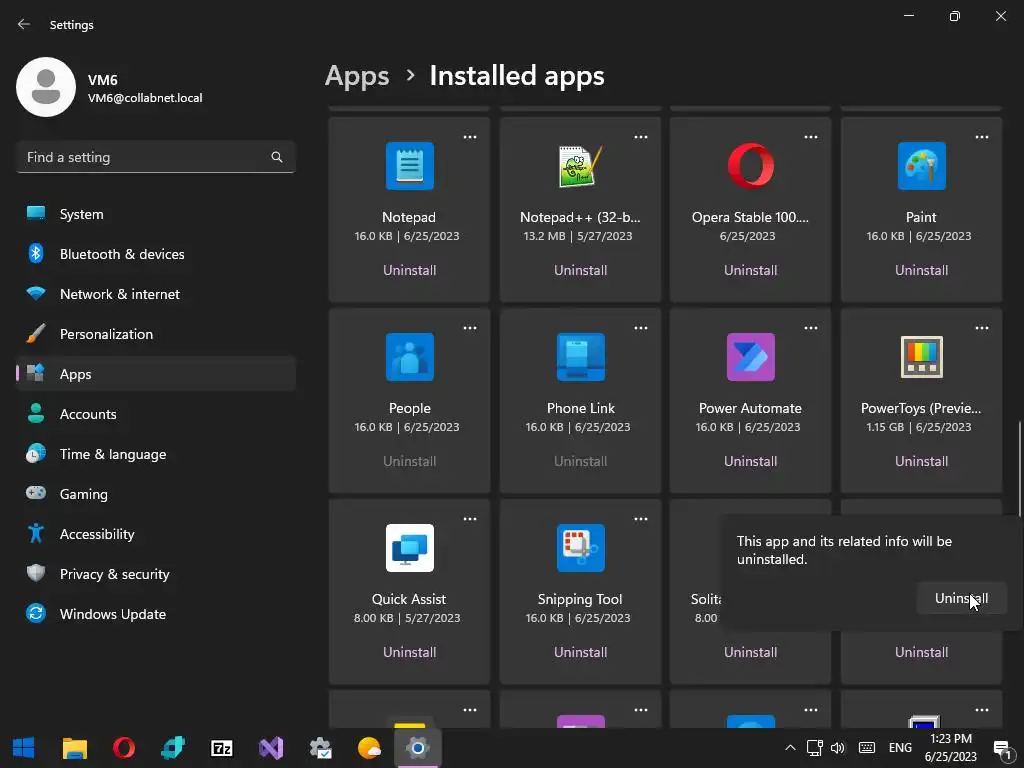The image size is (1024, 768).
Task: Click the VM6 user profile avatar
Action: [46, 87]
